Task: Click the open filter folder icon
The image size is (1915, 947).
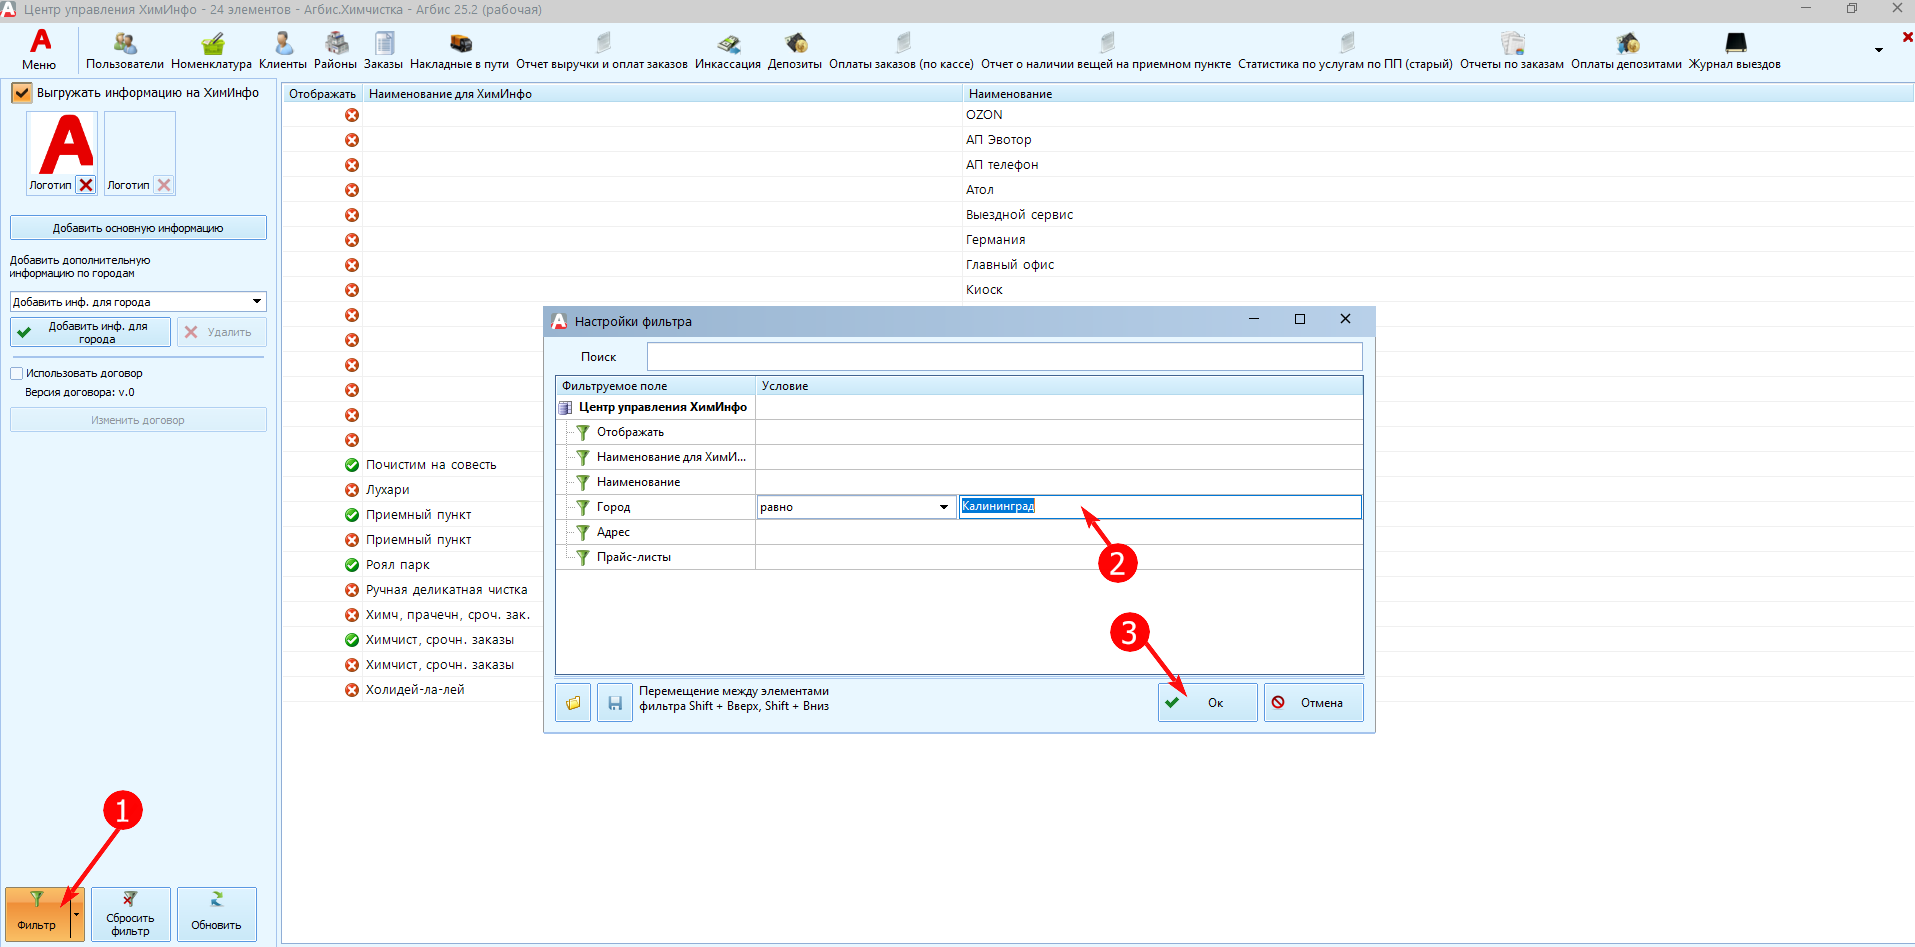Action: (x=573, y=703)
